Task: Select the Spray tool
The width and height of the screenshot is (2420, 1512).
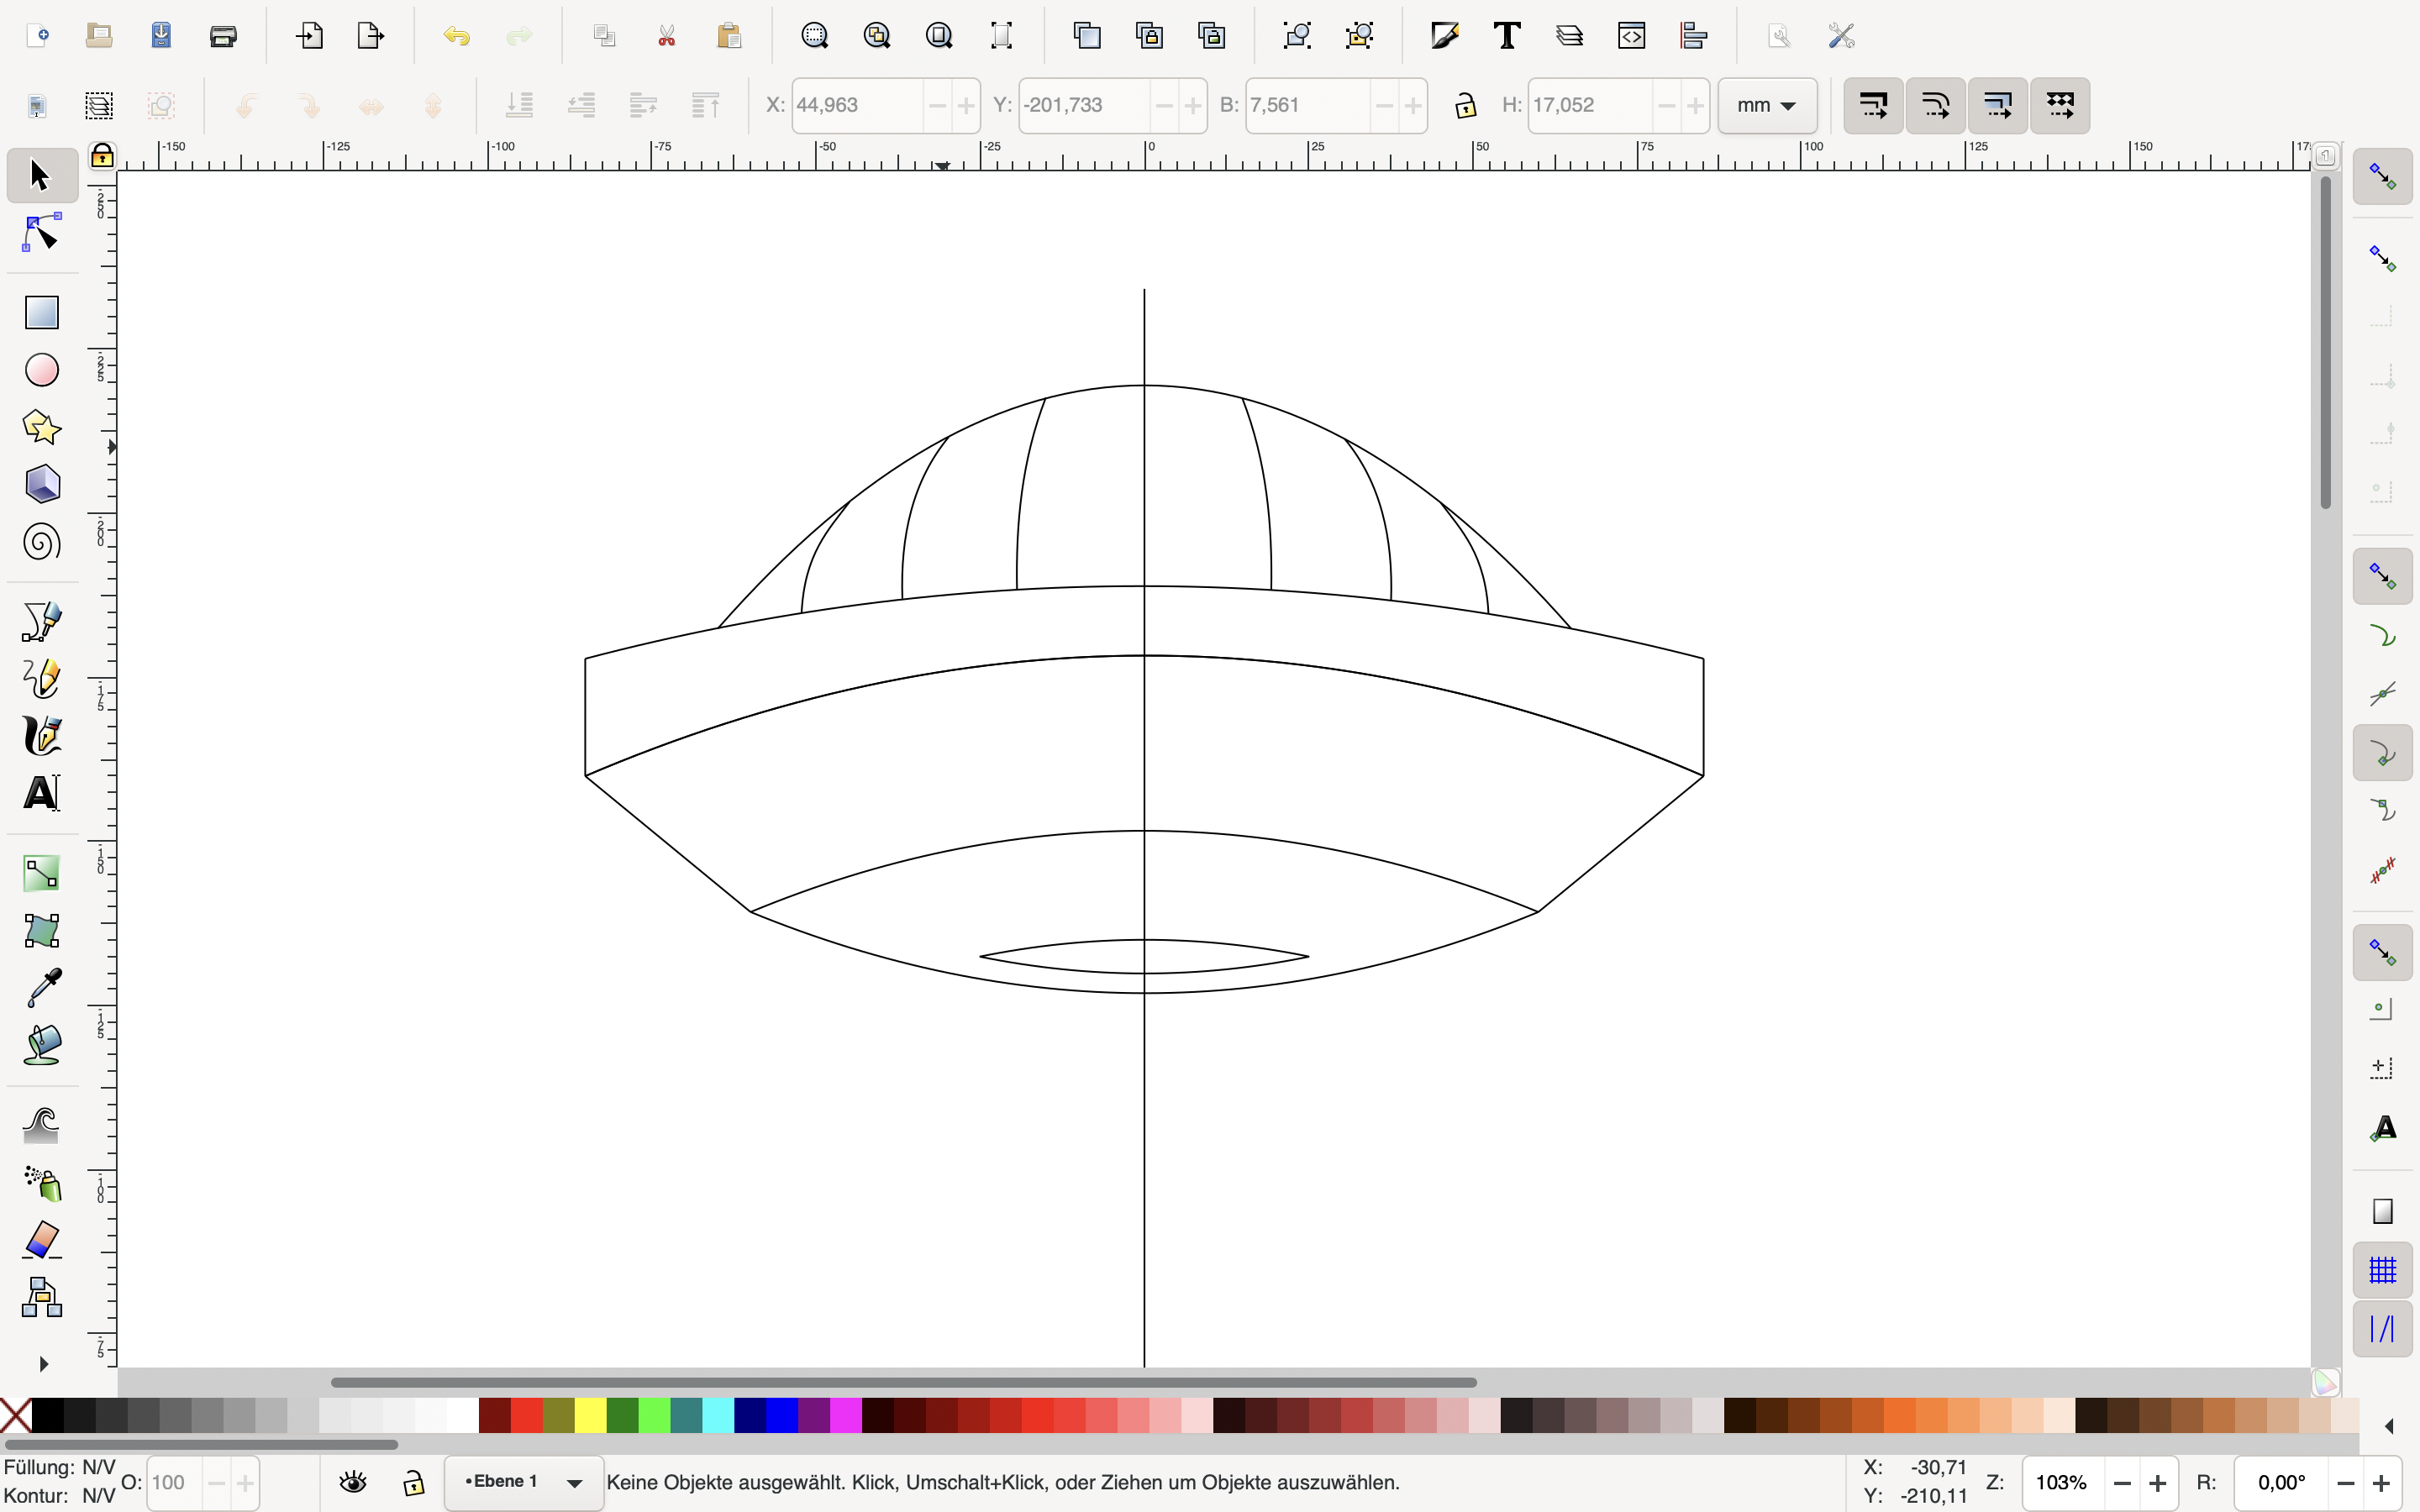Action: coord(41,1183)
